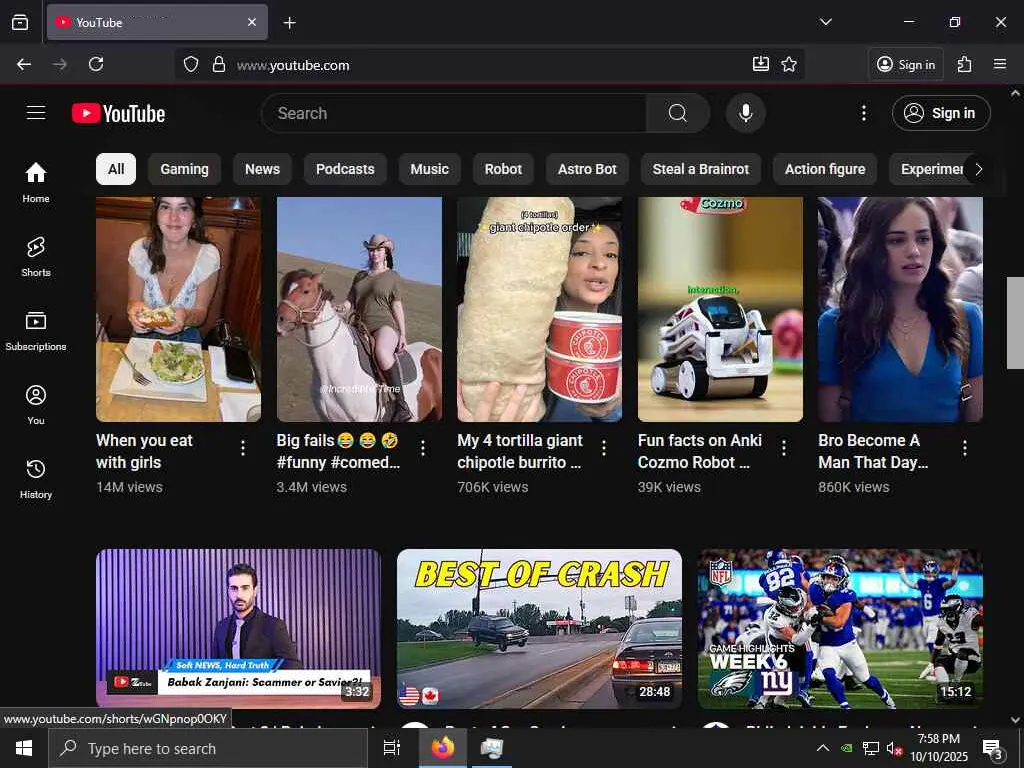
Task: Open 'Fun facts on Anki Cozmo Robot' short
Action: tap(720, 310)
